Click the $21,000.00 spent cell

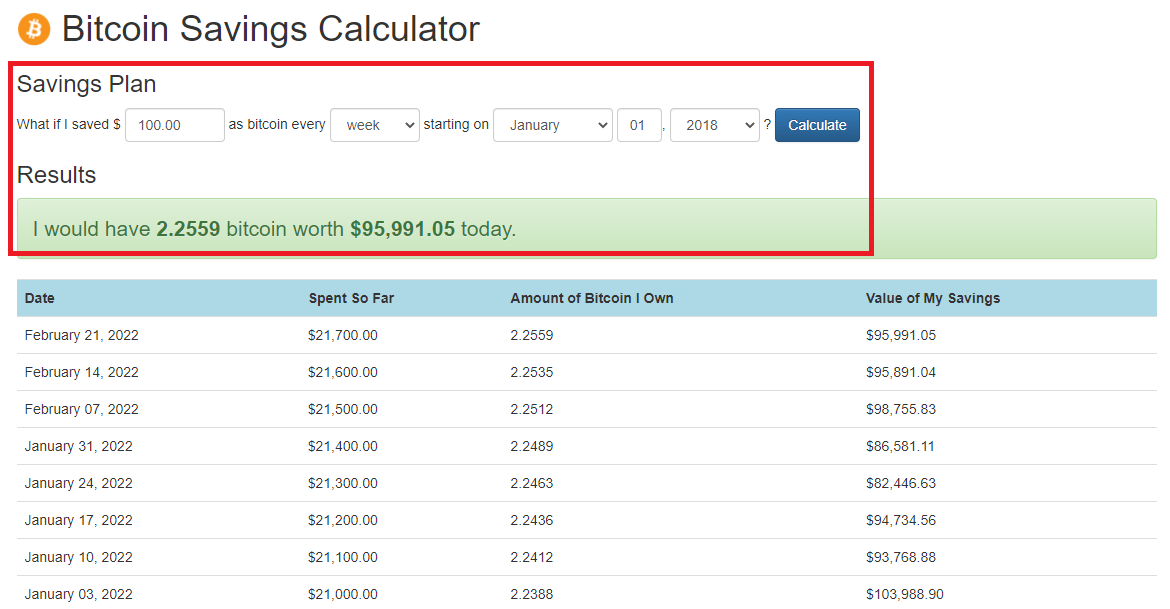coord(342,594)
